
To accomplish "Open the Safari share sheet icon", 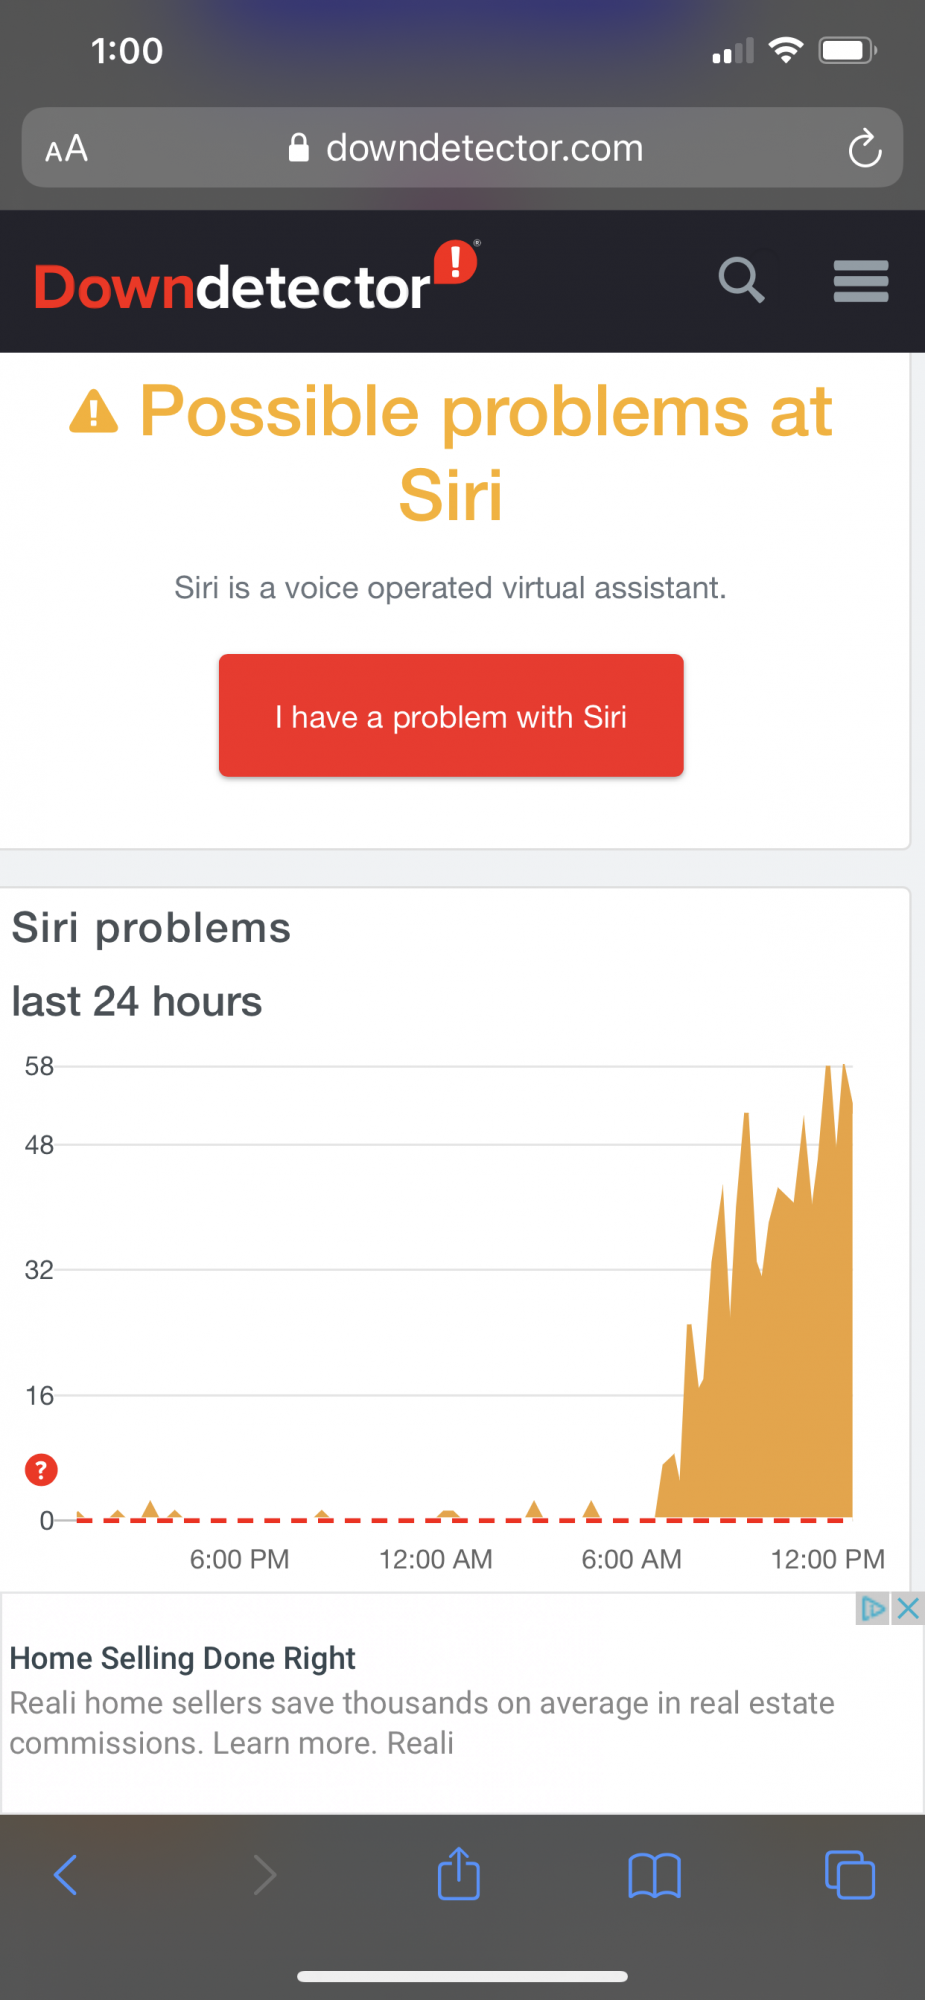I will point(459,1873).
